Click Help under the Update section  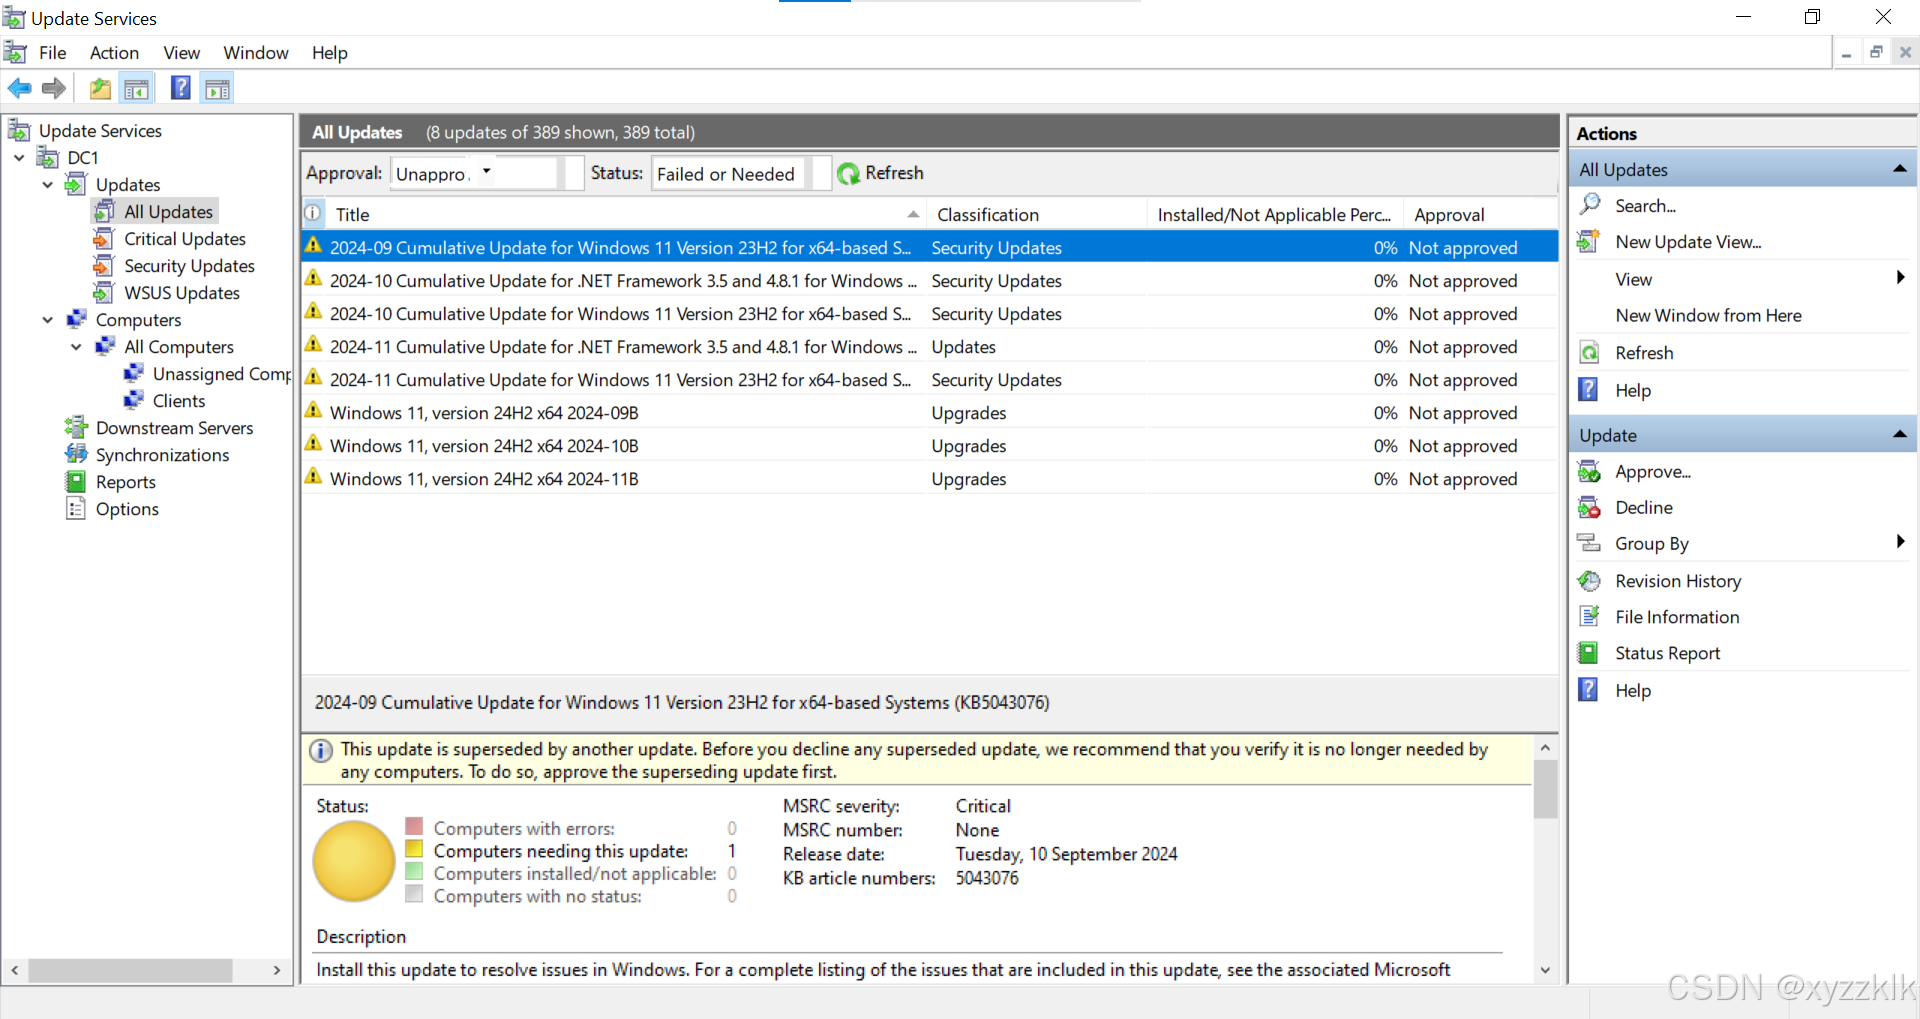[1633, 690]
